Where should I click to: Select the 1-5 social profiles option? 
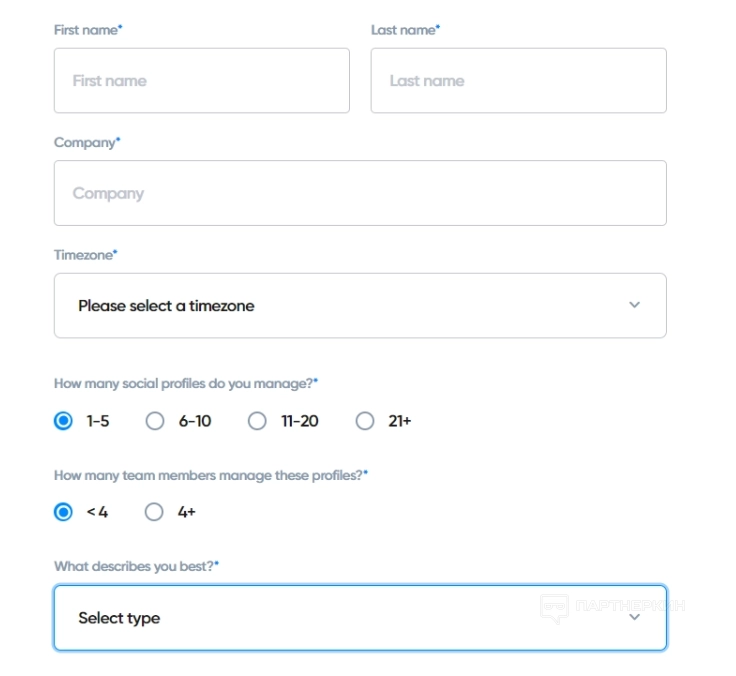pos(64,421)
